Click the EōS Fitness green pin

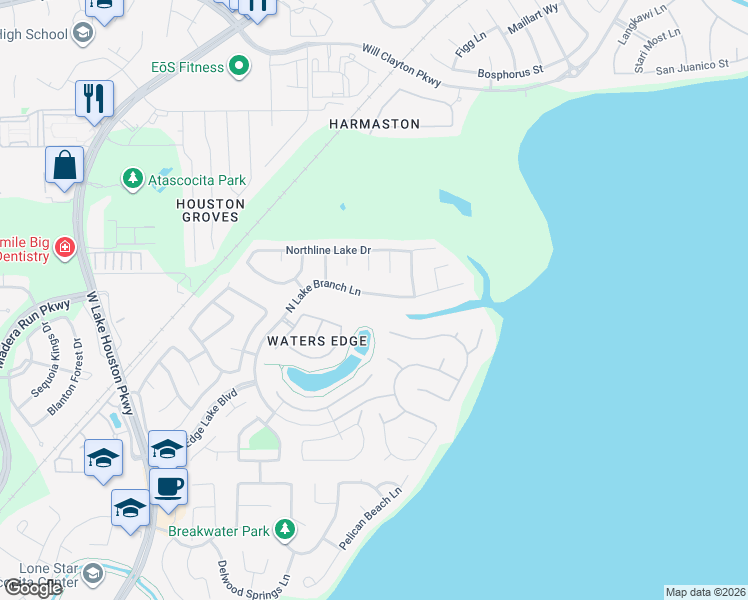[239, 66]
